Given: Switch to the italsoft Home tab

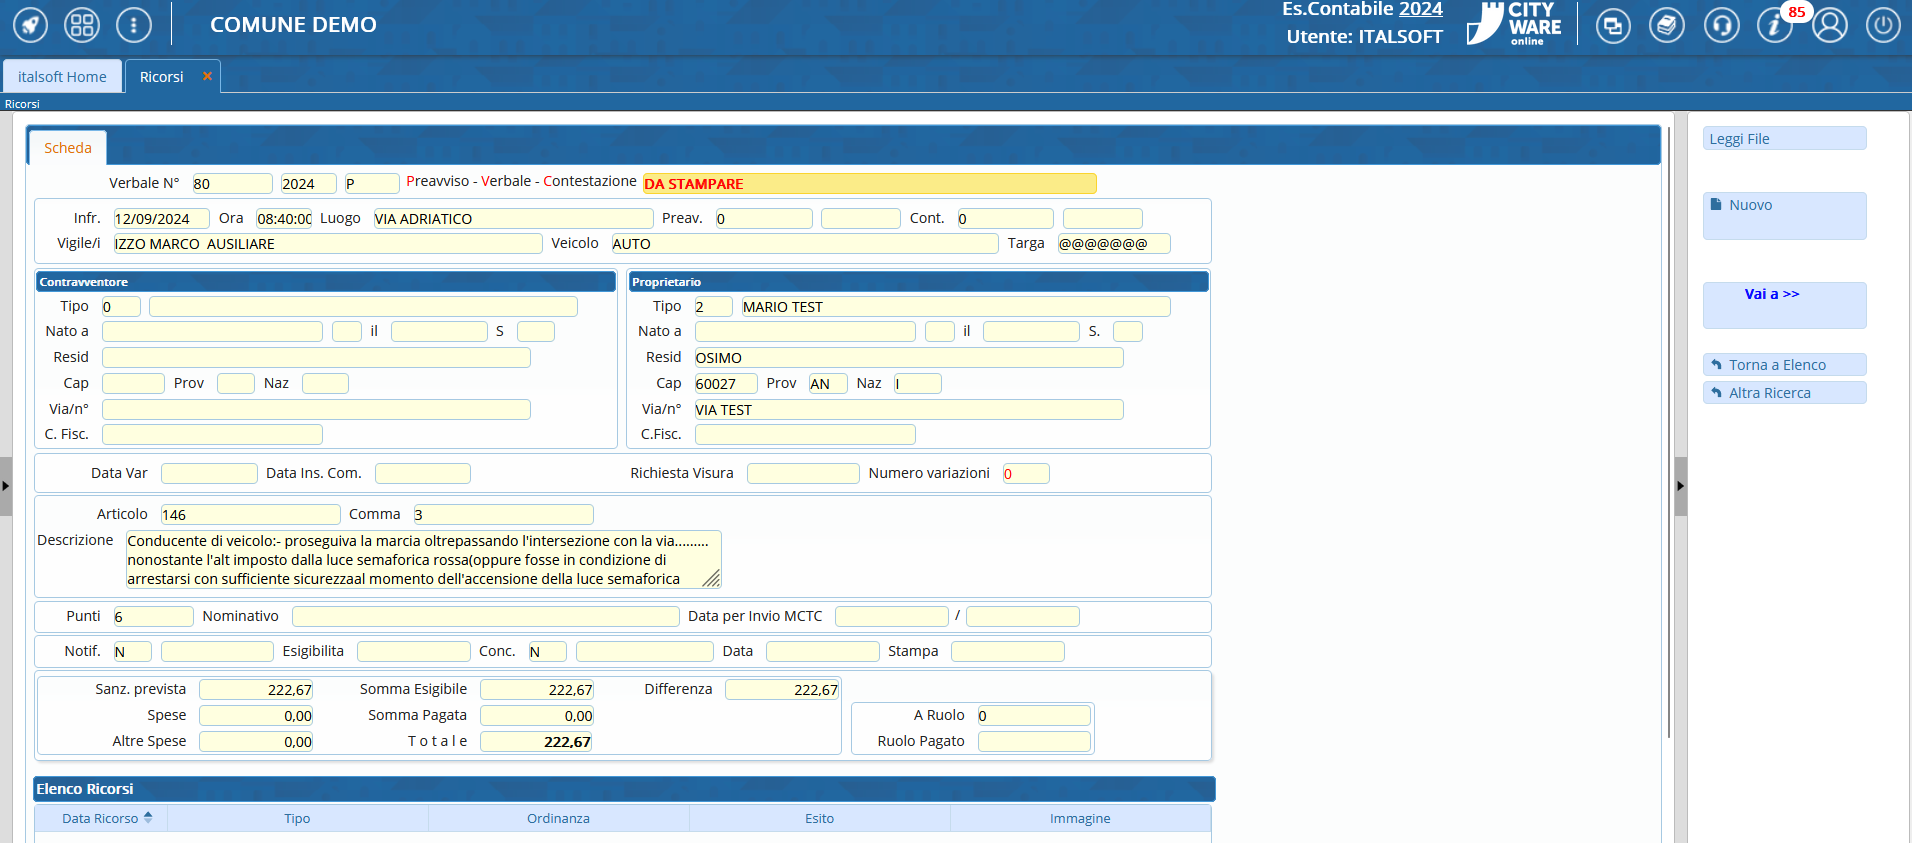Looking at the screenshot, I should tap(62, 77).
